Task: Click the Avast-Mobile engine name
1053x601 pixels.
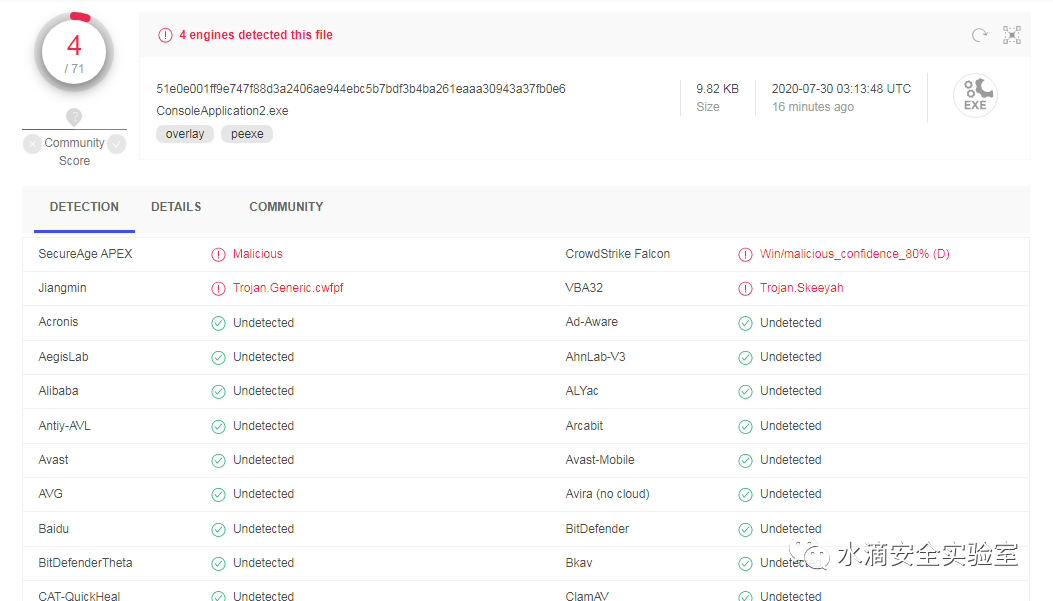Action: [600, 460]
